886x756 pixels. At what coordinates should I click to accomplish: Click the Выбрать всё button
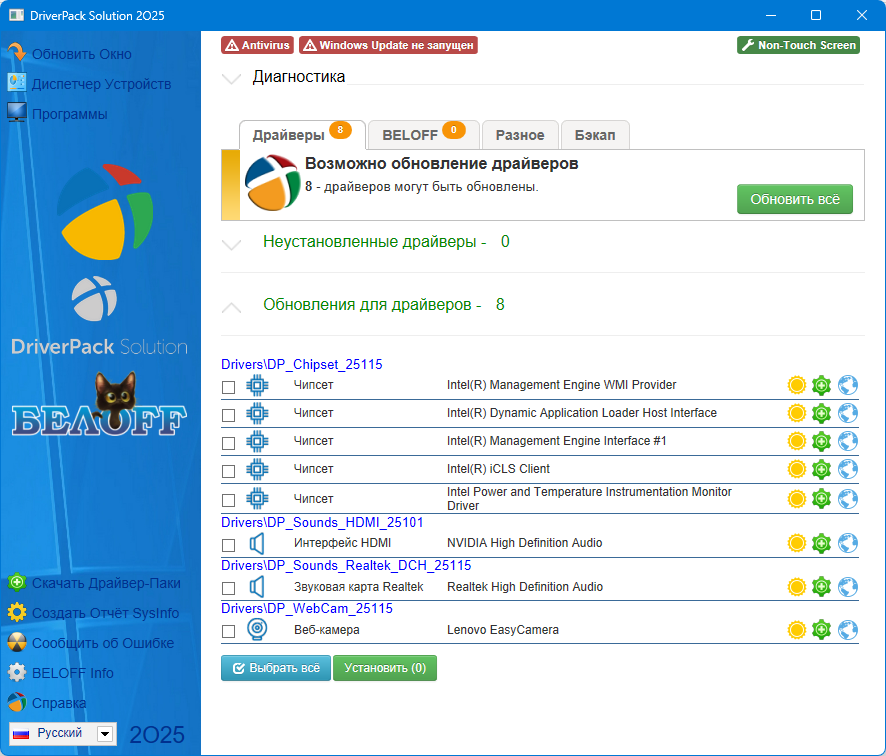[x=275, y=668]
